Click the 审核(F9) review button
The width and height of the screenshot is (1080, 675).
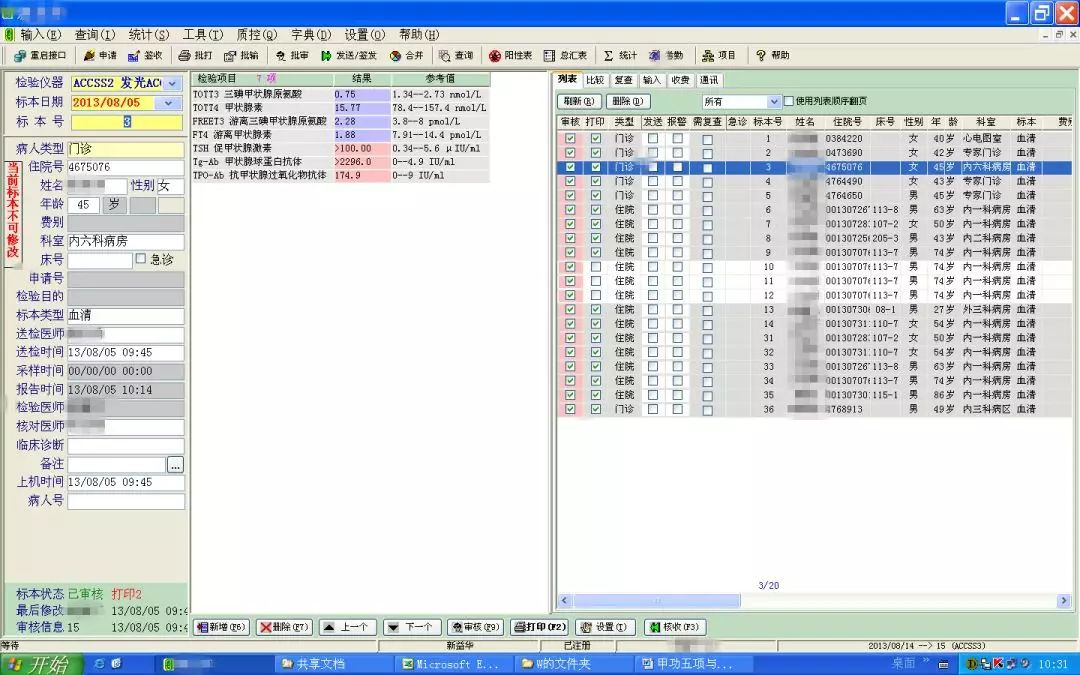click(475, 627)
